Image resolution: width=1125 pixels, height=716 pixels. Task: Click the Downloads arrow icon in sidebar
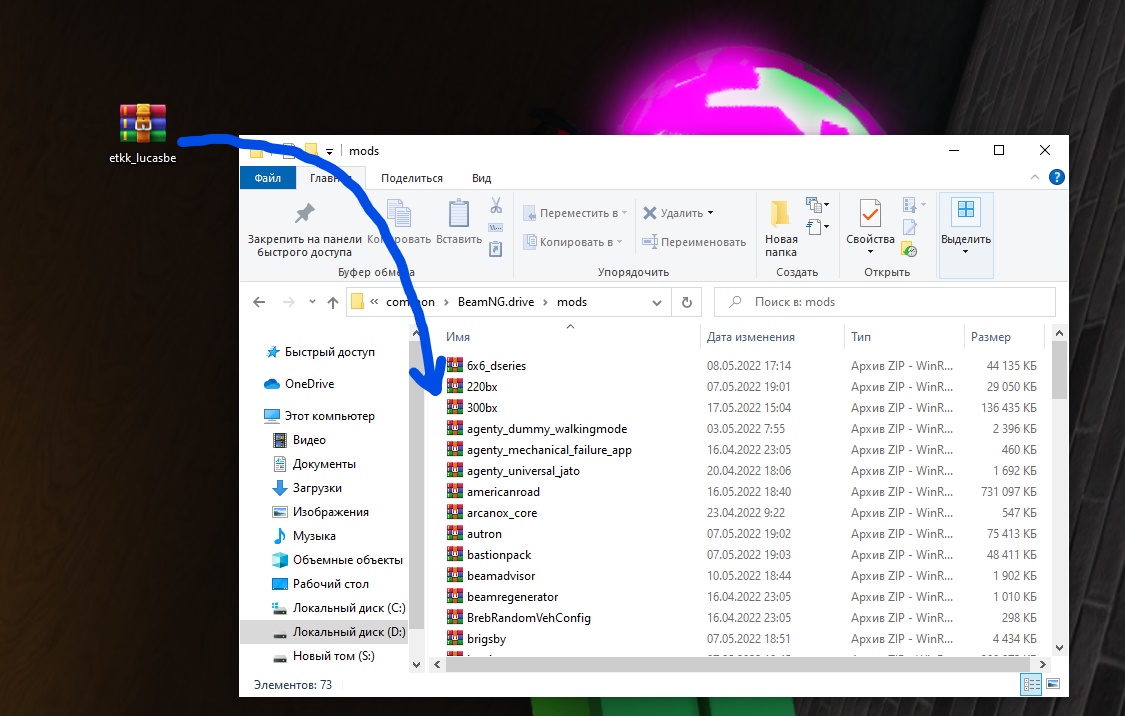point(280,488)
